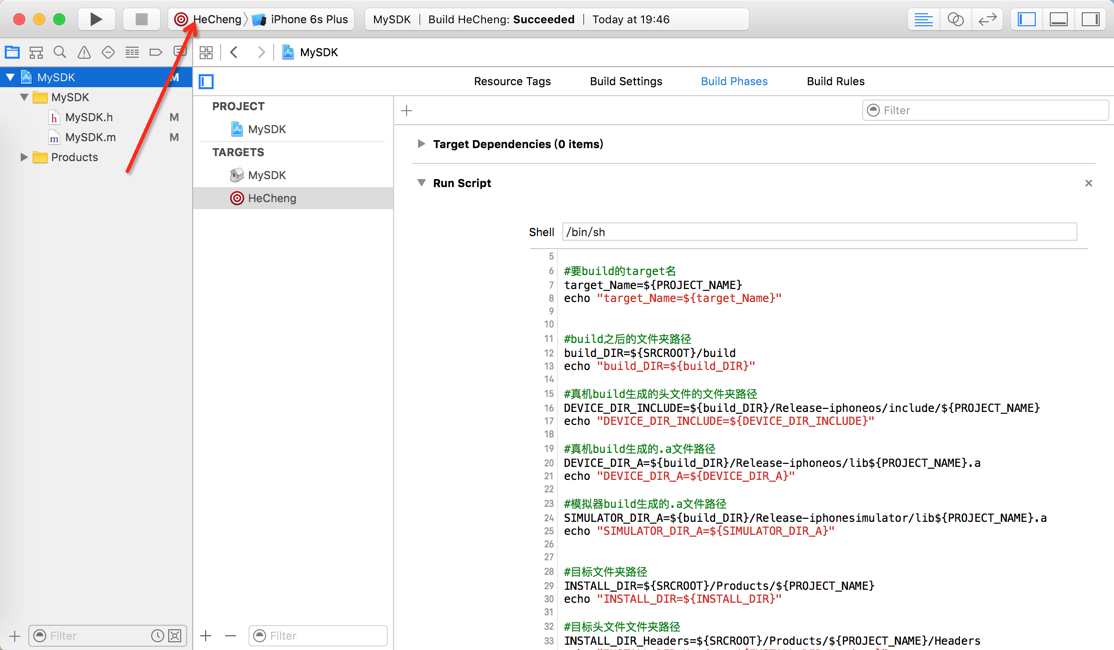This screenshot has height=650, width=1114.
Task: Toggle the navigator pane
Action: point(1027,19)
